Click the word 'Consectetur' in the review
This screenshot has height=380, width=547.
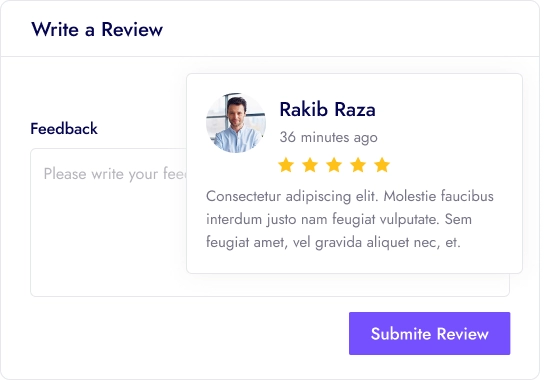click(243, 196)
